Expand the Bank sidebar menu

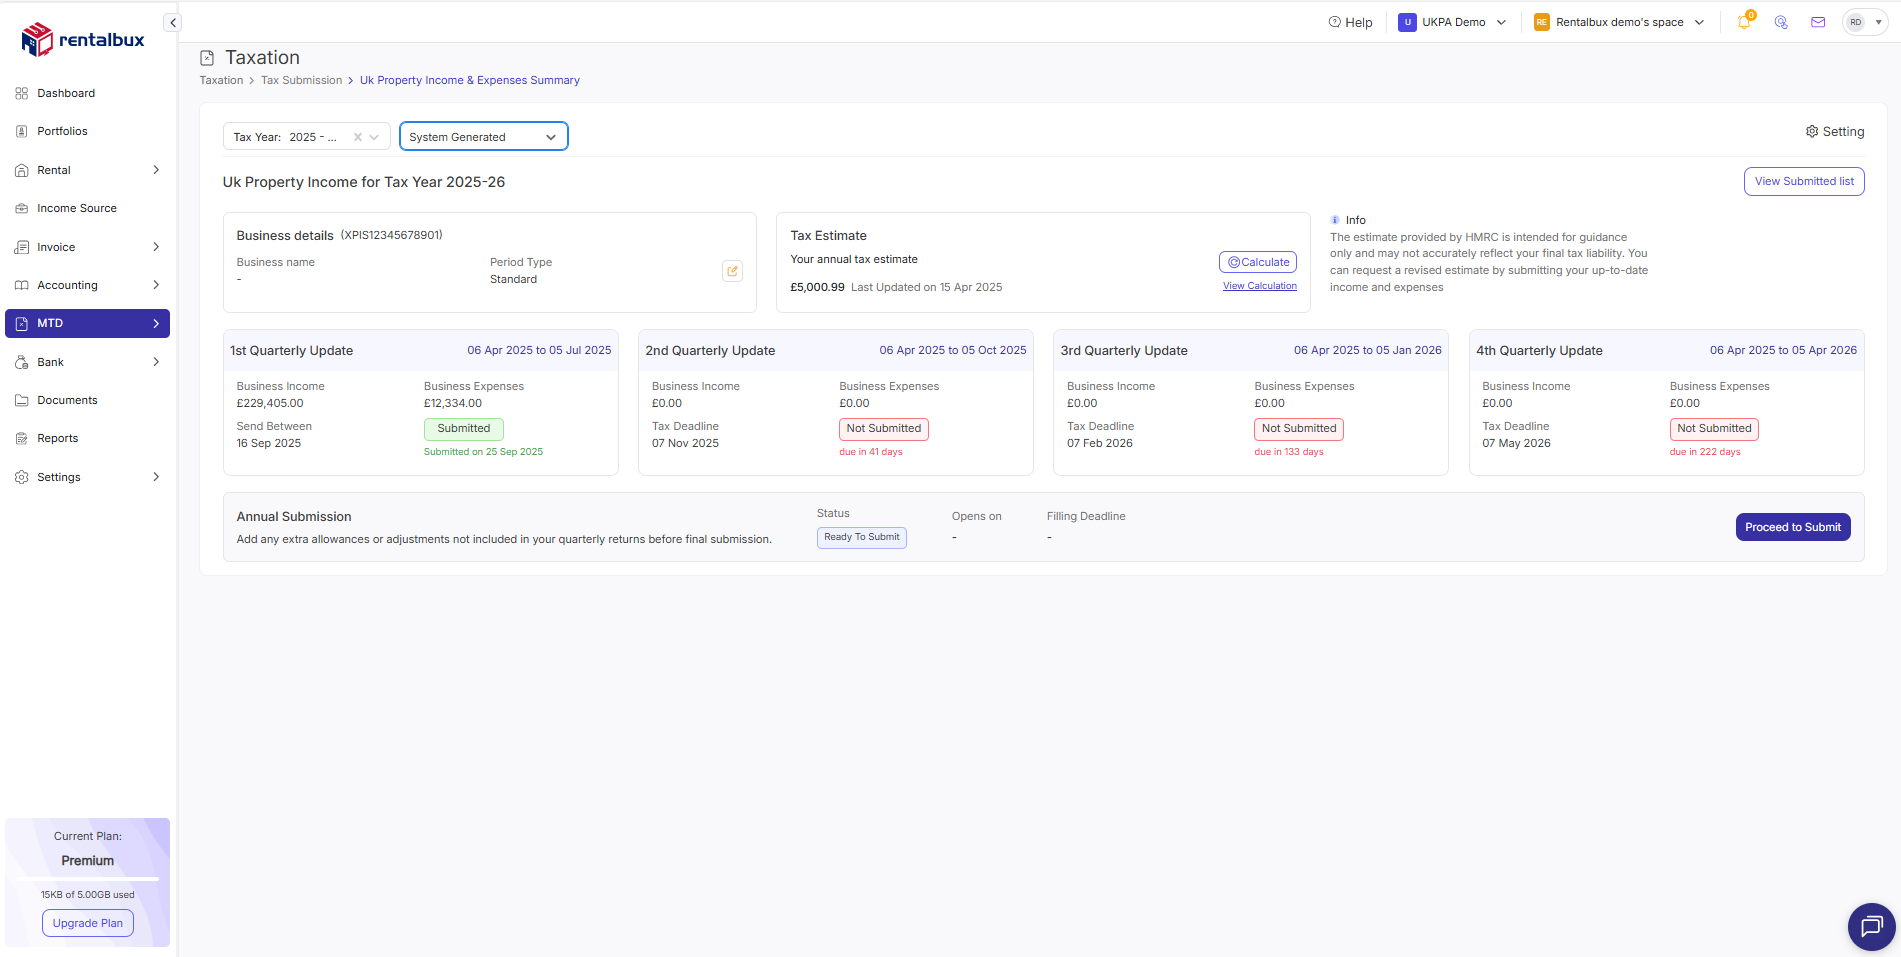point(87,362)
